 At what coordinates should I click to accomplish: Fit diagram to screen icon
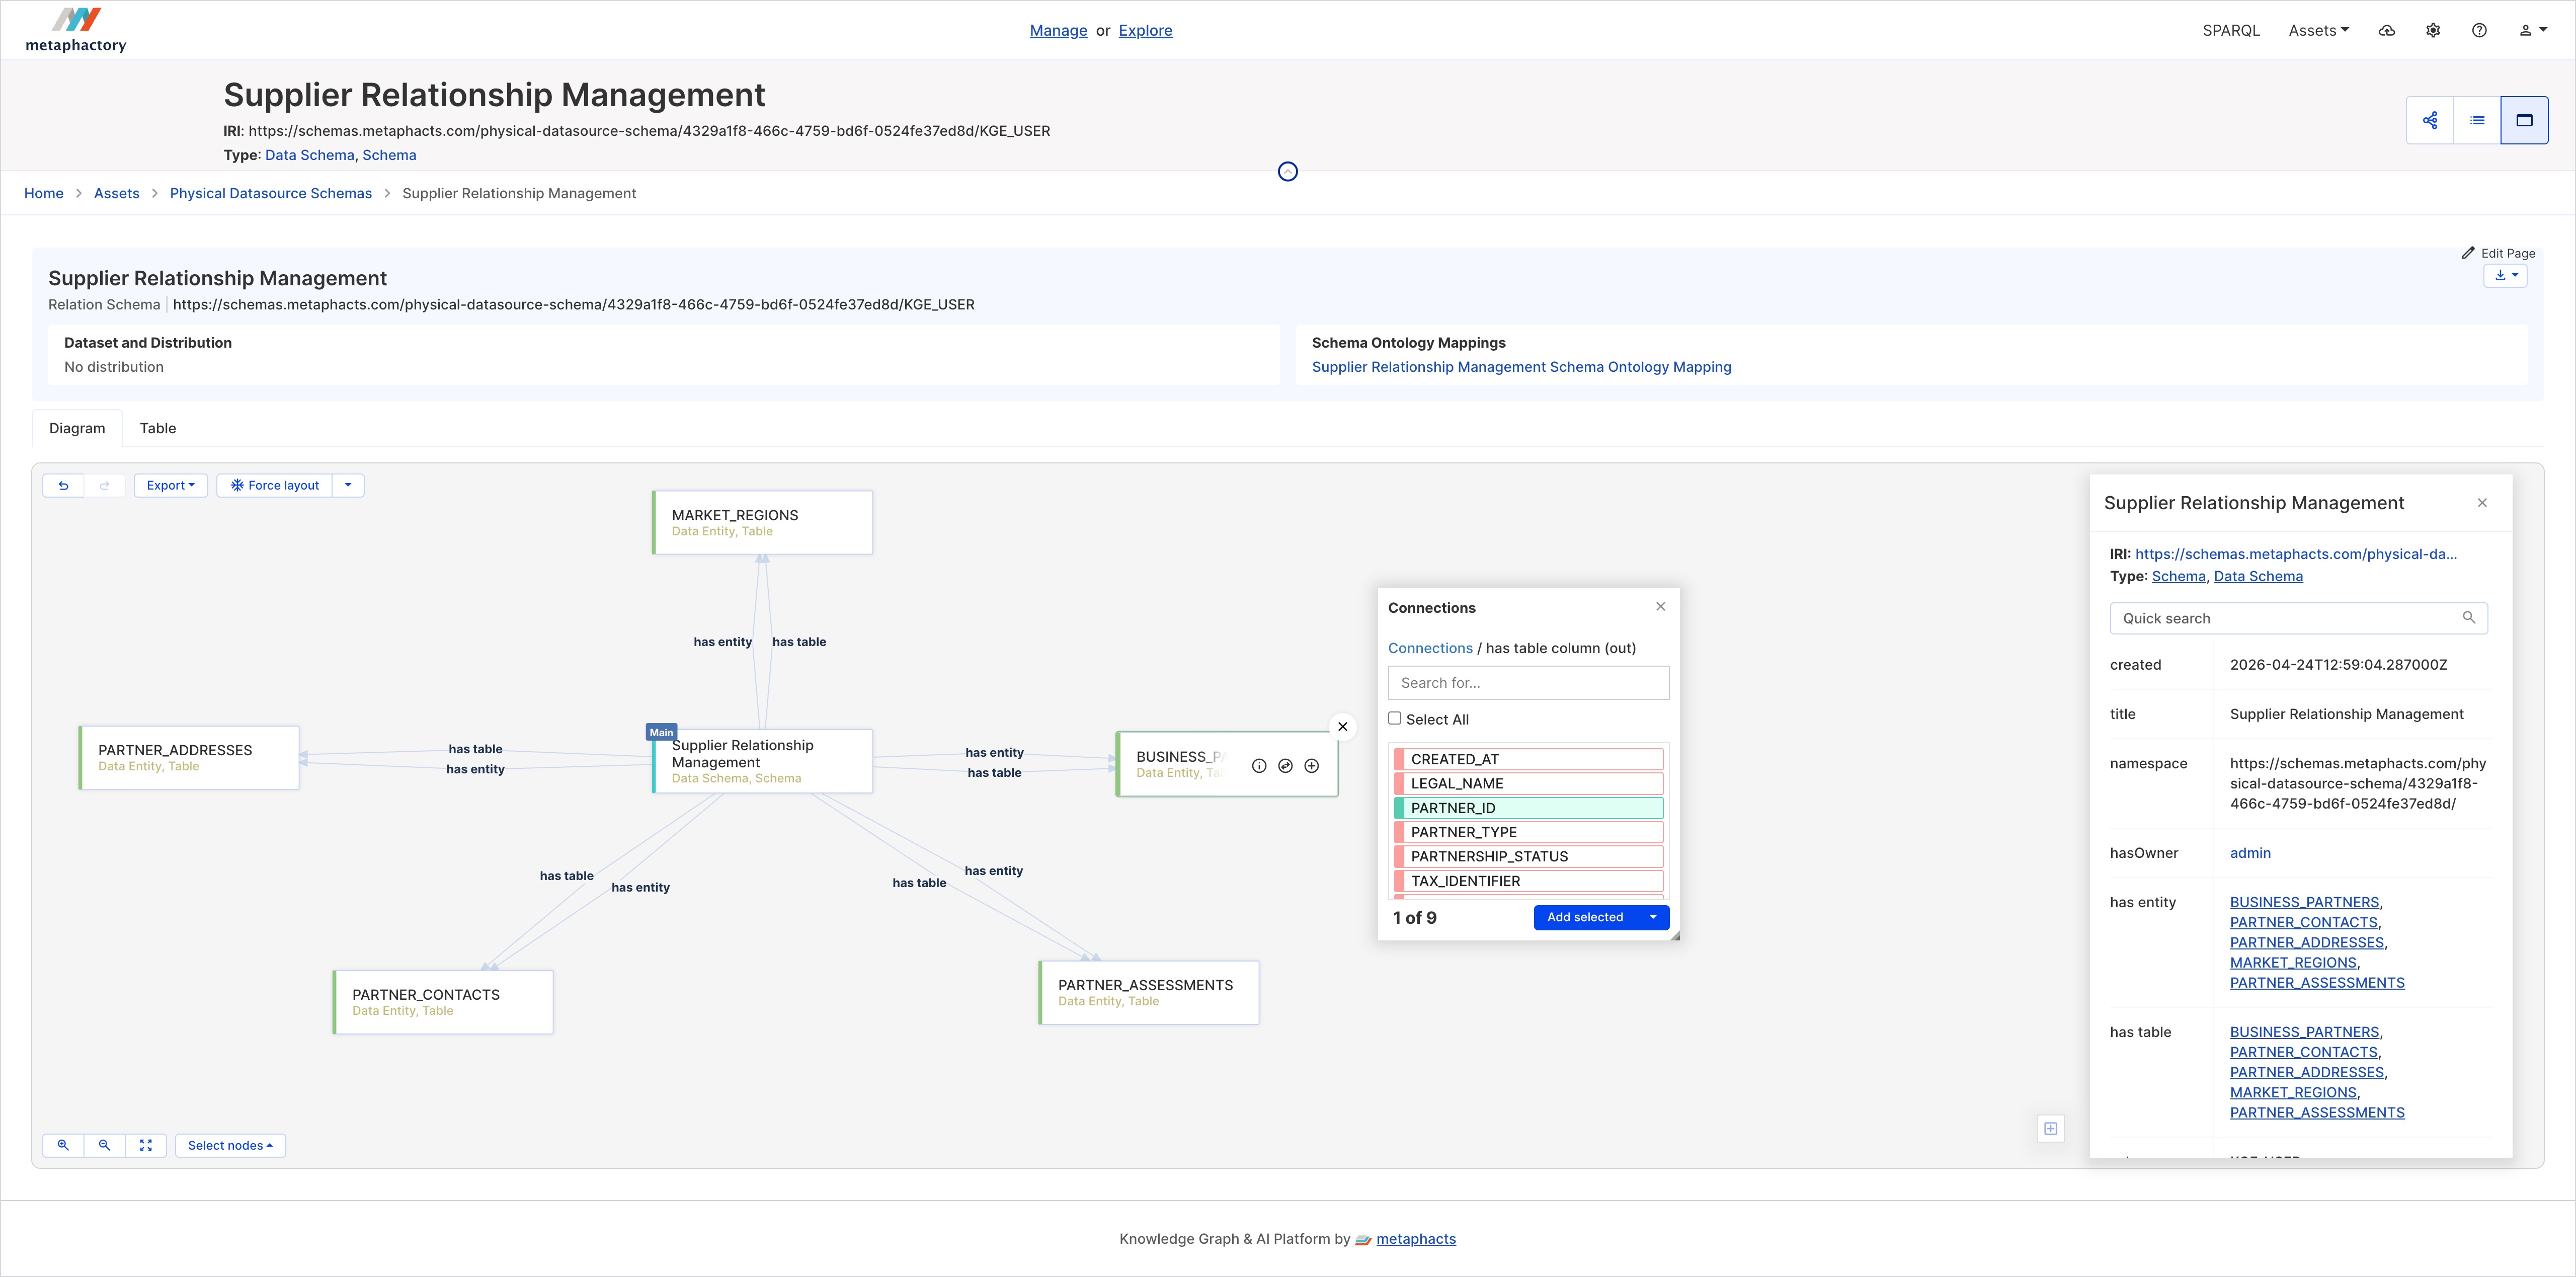146,1145
